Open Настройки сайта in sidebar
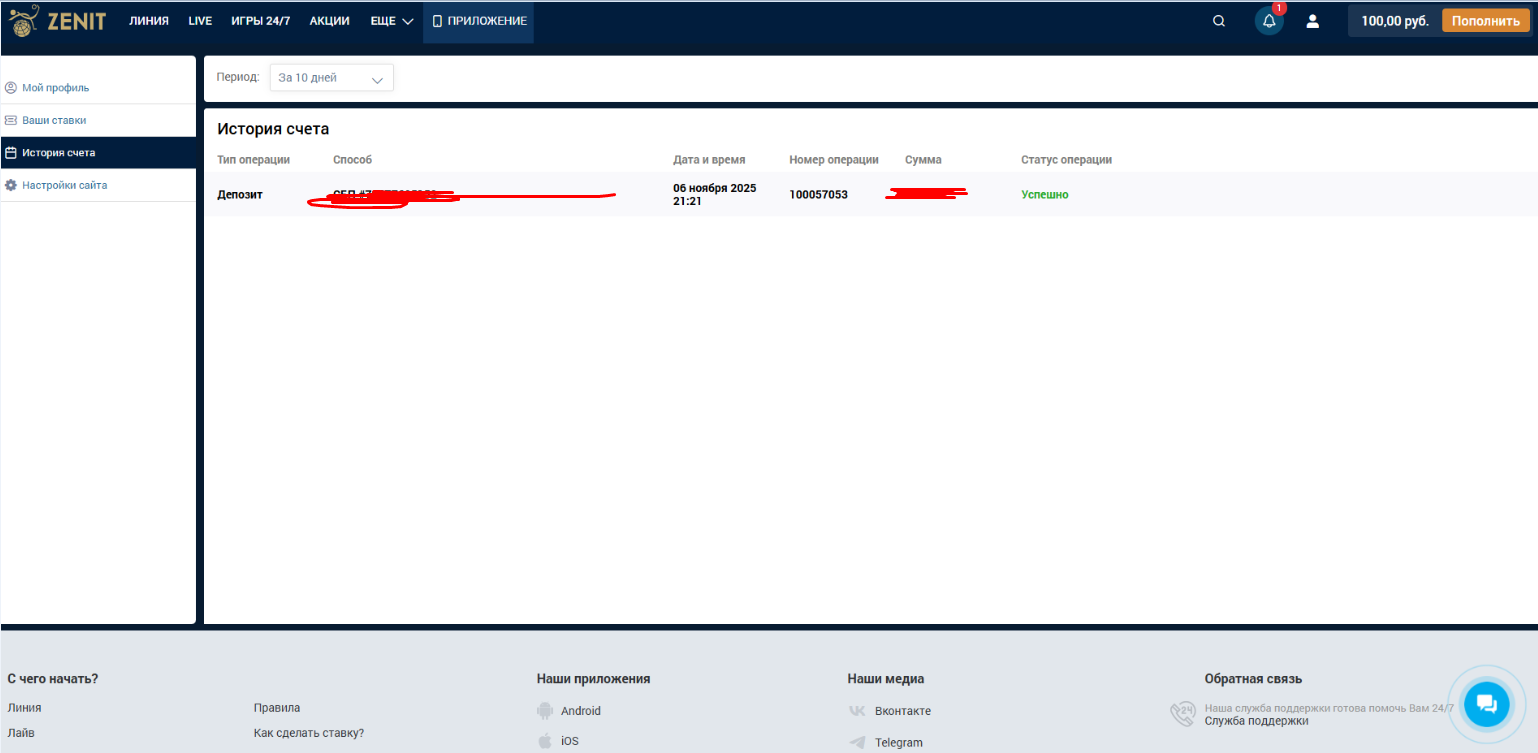1538x753 pixels. [64, 185]
